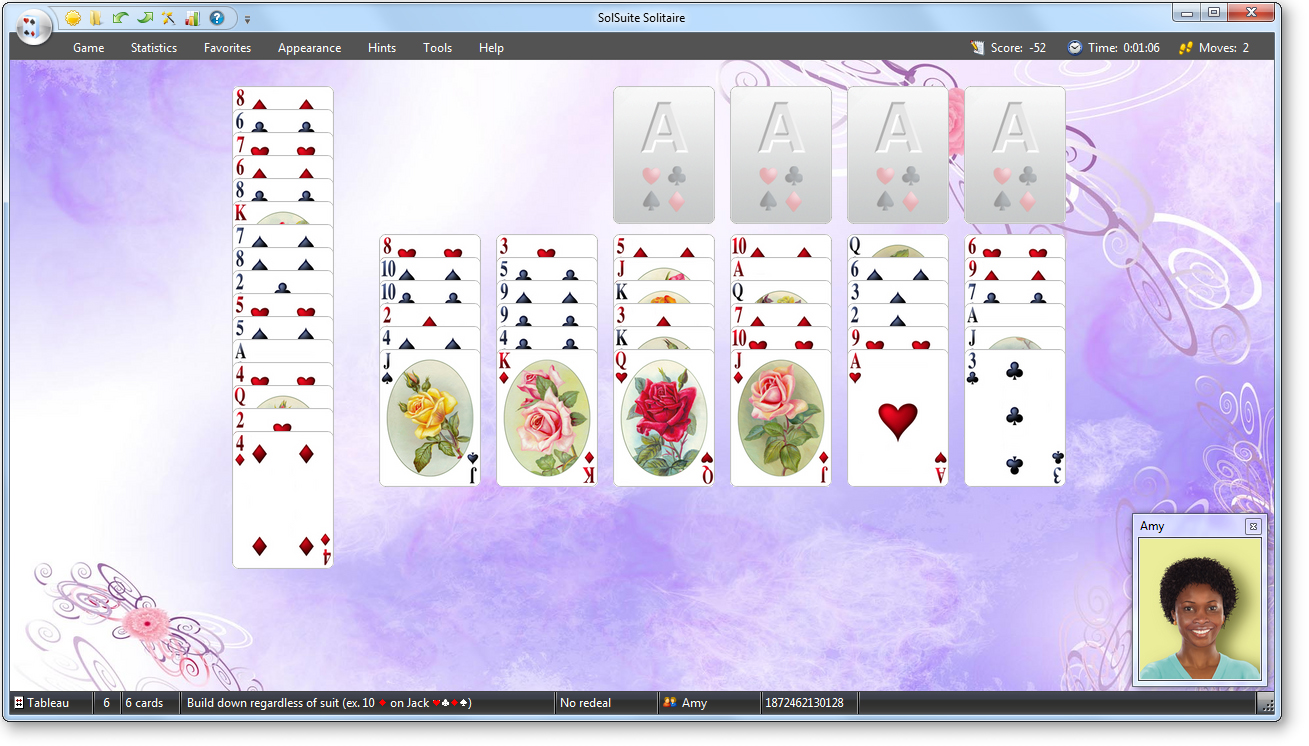Open the Help menu
Image resolution: width=1309 pixels, height=746 pixels.
(x=491, y=48)
